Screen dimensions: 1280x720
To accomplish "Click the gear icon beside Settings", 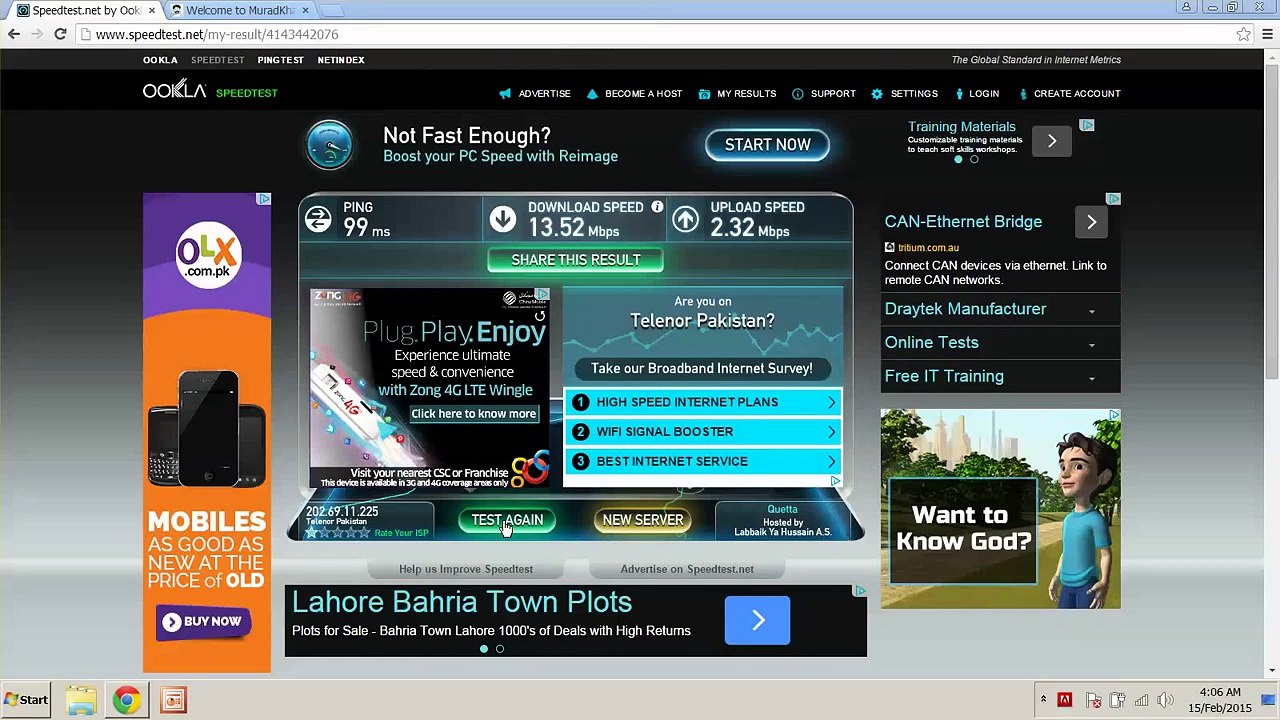I will tap(877, 94).
